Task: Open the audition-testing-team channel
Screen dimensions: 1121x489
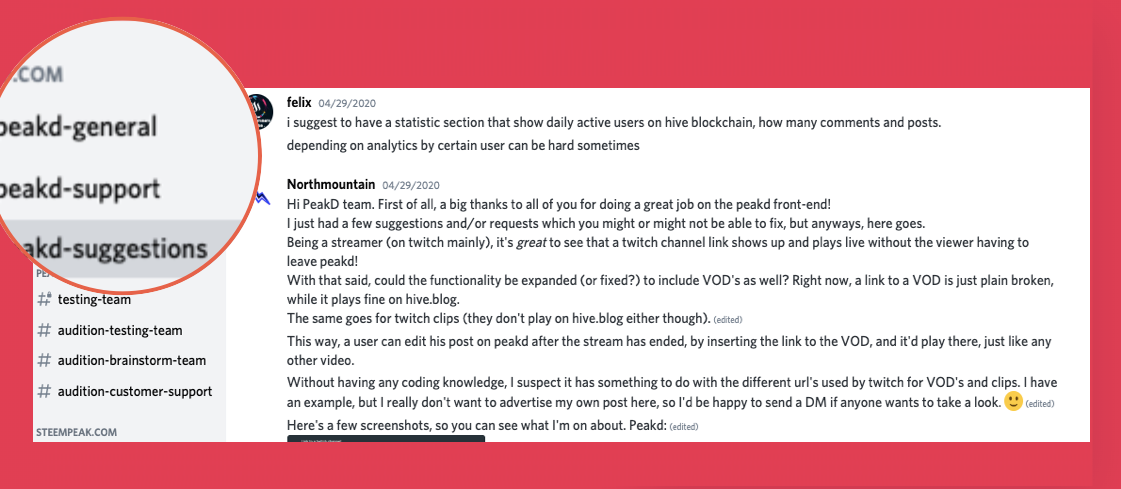Action: 120,330
